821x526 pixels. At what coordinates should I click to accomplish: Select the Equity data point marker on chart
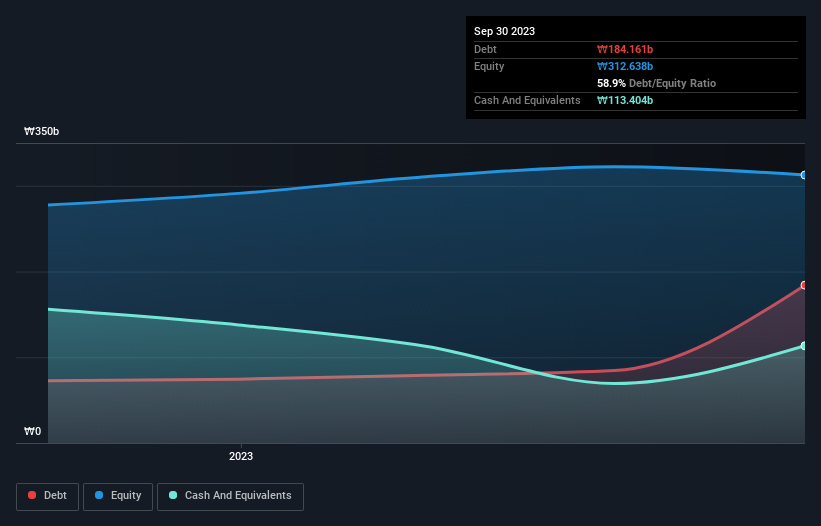[804, 175]
